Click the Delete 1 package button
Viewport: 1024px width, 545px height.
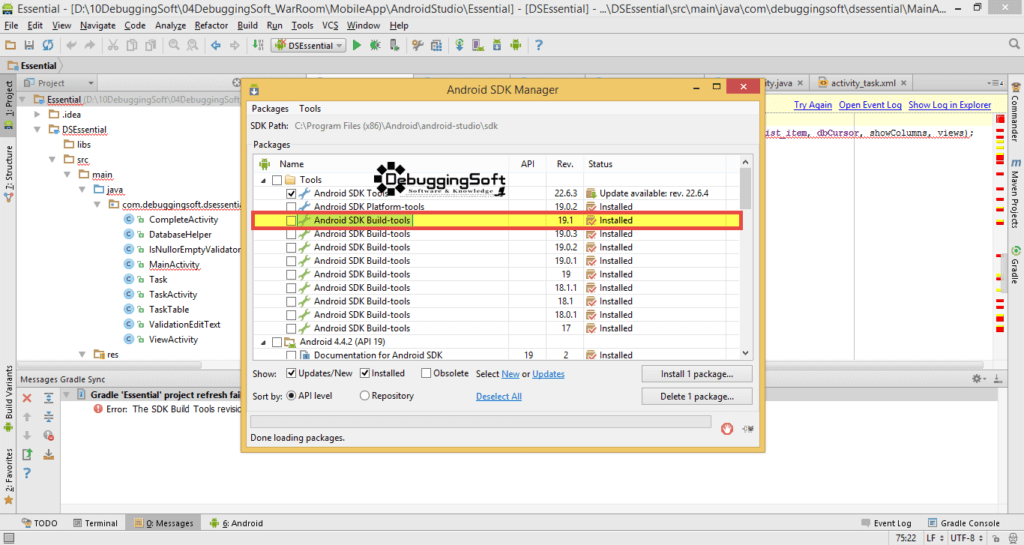pyautogui.click(x=697, y=396)
